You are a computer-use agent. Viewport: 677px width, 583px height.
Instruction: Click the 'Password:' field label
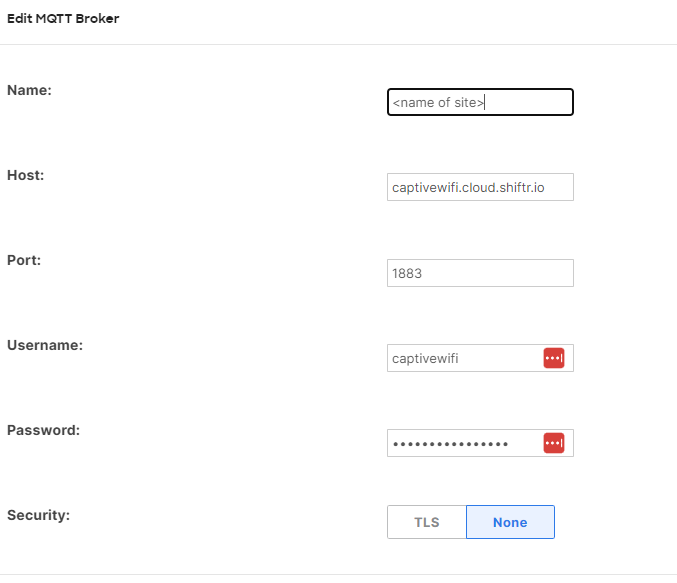[x=43, y=430]
